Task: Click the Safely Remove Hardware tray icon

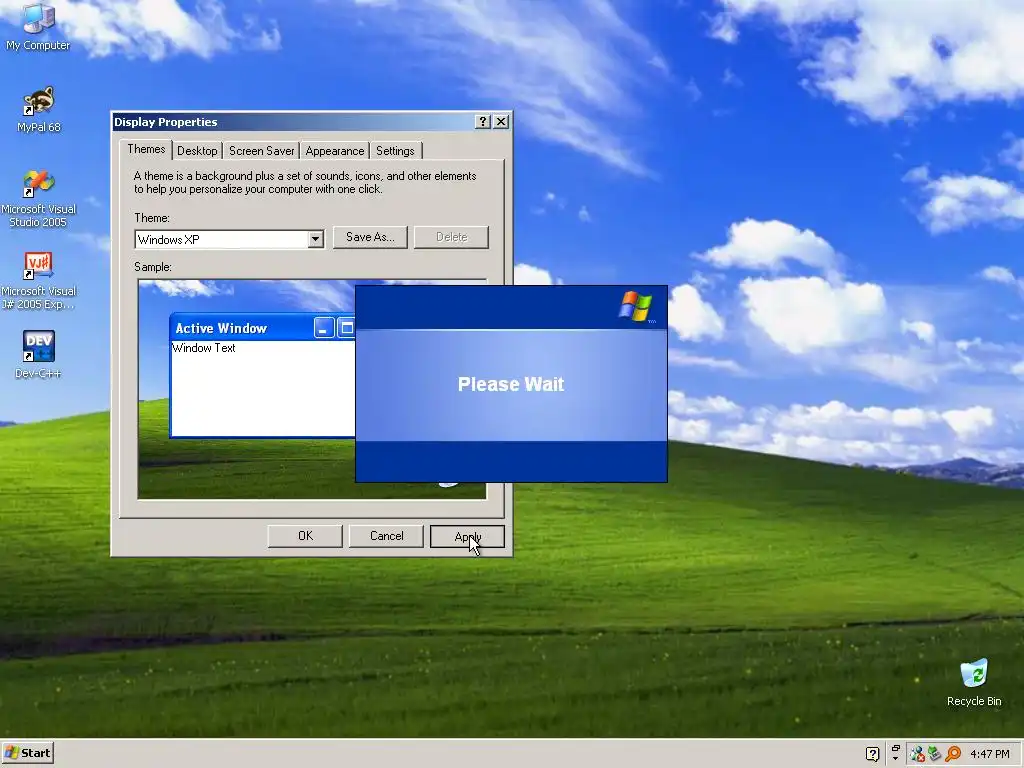Action: click(935, 754)
